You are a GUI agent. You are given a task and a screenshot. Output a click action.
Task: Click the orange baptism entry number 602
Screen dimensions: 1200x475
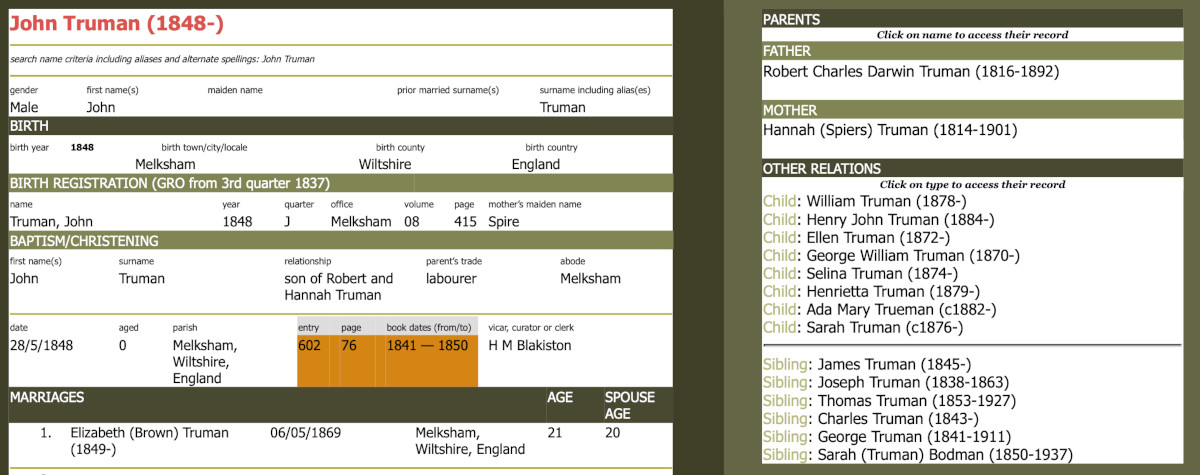pyautogui.click(x=311, y=346)
